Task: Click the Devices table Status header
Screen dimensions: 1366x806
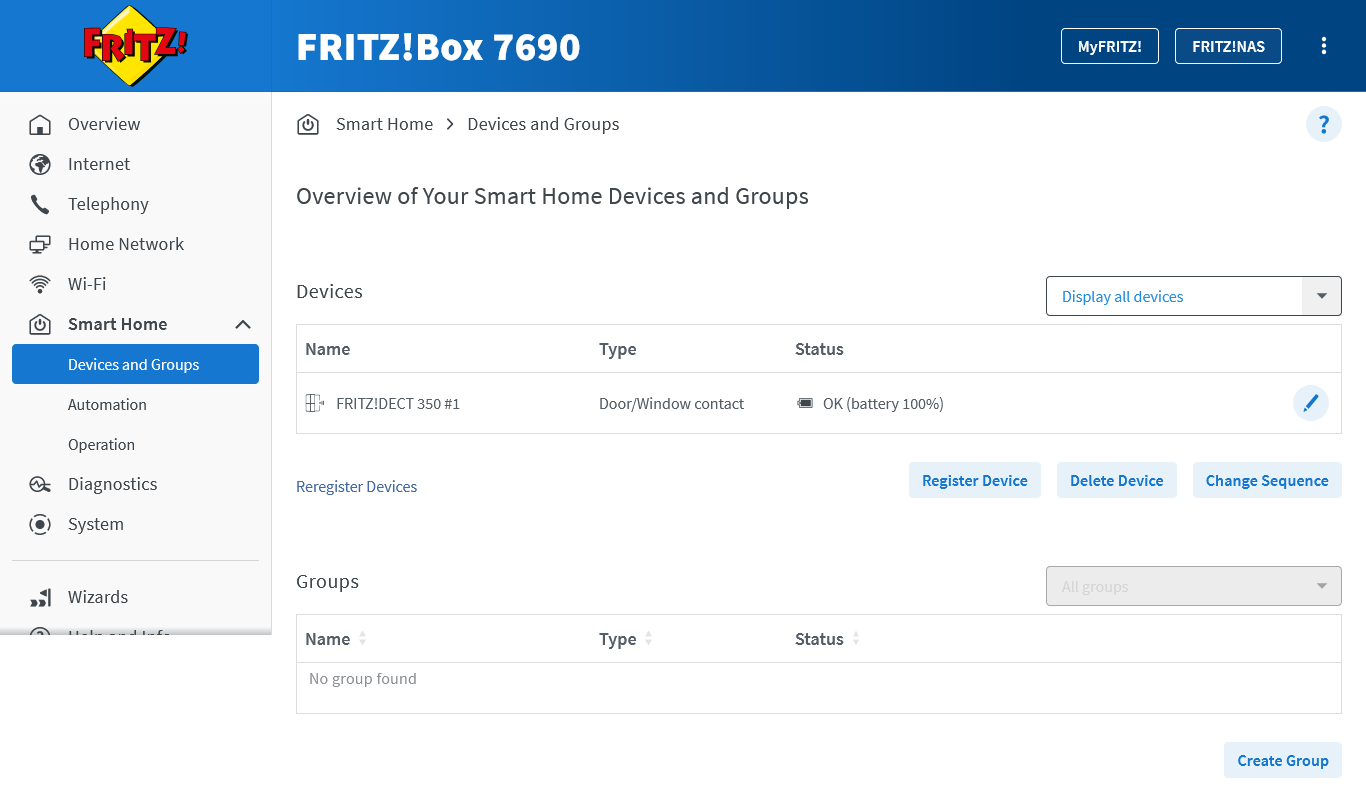Action: coord(819,349)
